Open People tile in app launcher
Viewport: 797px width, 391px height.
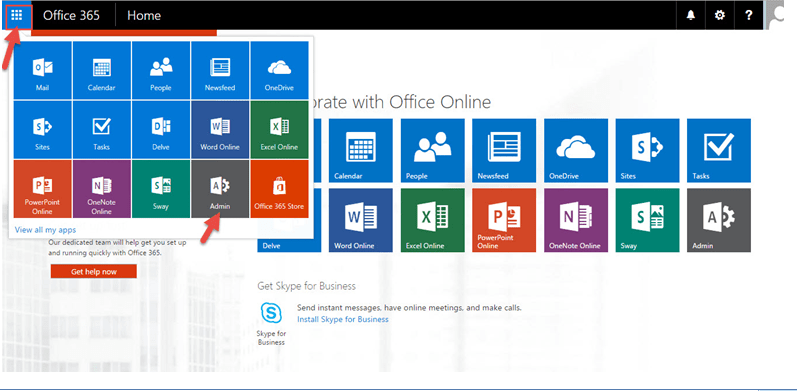(161, 70)
